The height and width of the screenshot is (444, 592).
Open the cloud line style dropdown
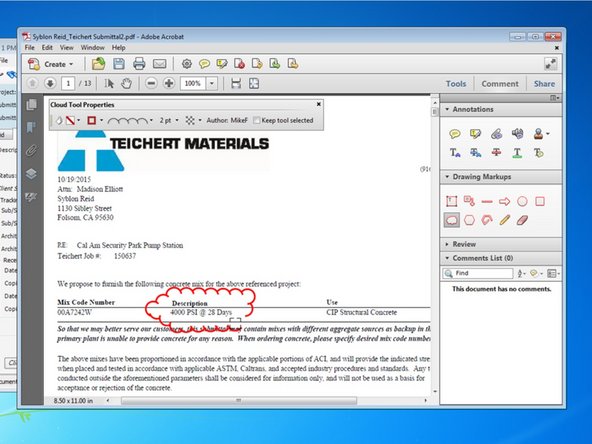click(130, 120)
